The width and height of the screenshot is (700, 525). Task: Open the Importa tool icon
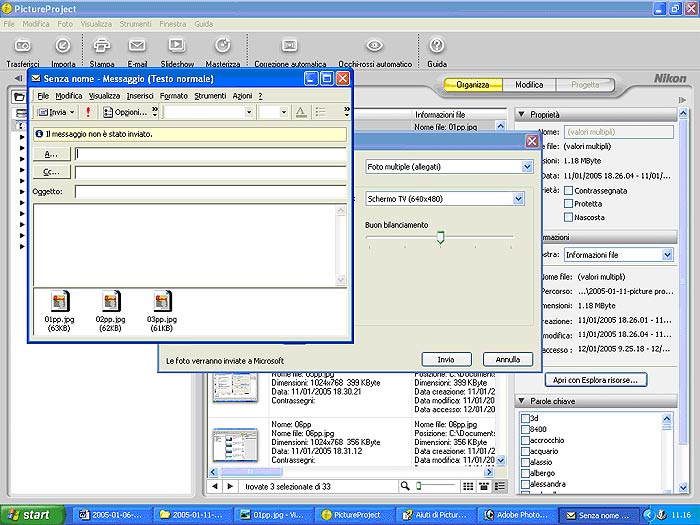[x=63, y=46]
